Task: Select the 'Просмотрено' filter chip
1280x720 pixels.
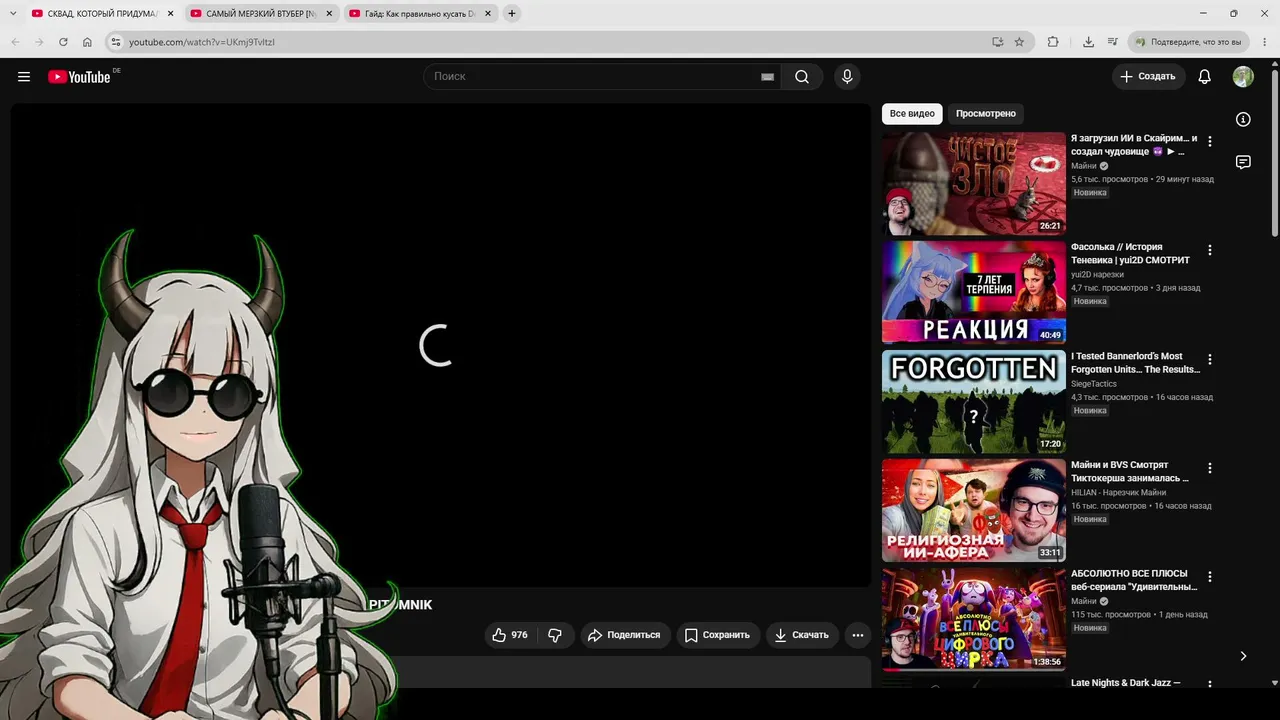Action: pyautogui.click(x=986, y=114)
